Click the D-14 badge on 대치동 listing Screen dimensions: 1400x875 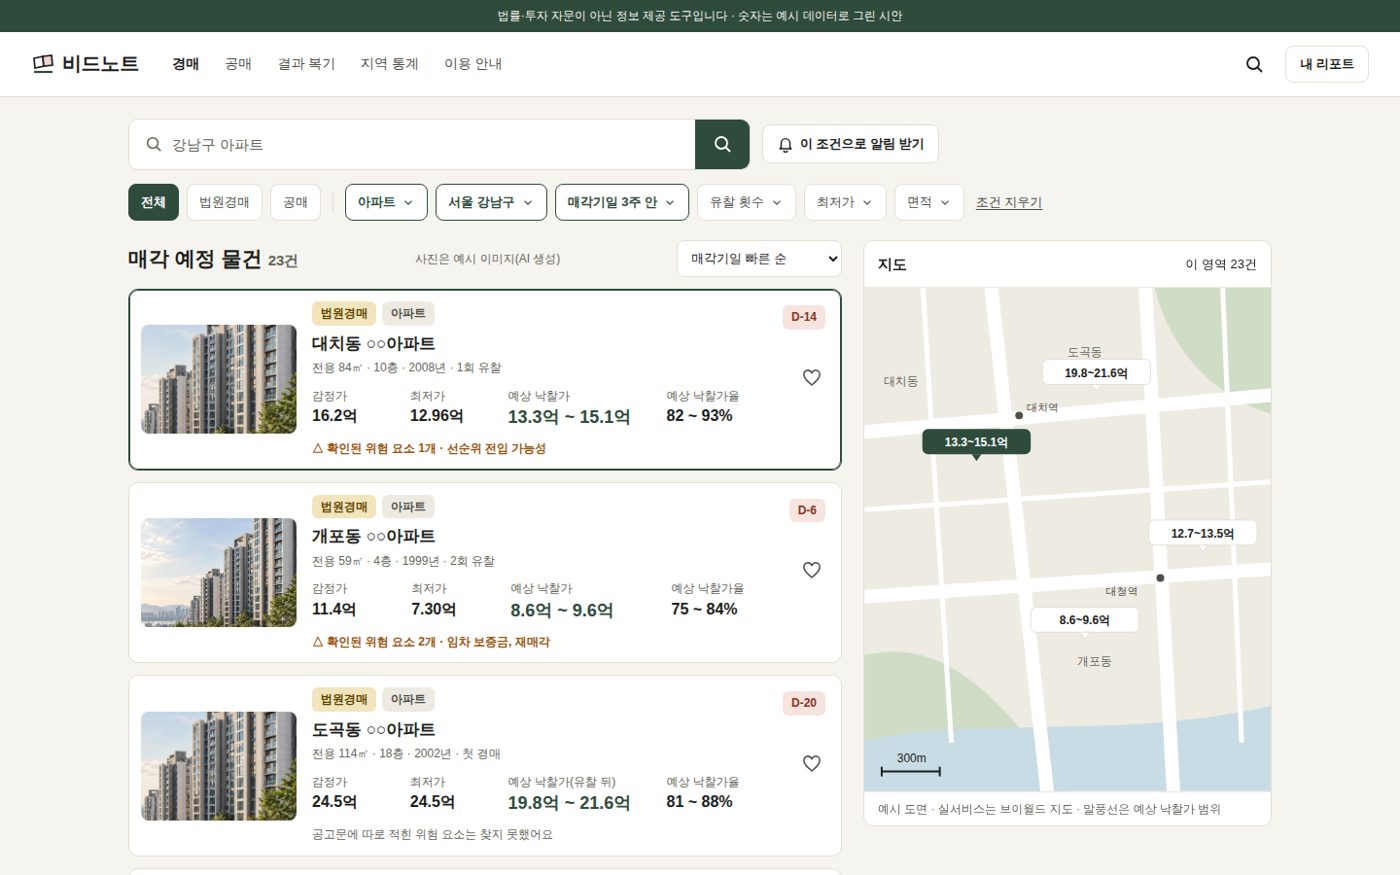(x=804, y=317)
